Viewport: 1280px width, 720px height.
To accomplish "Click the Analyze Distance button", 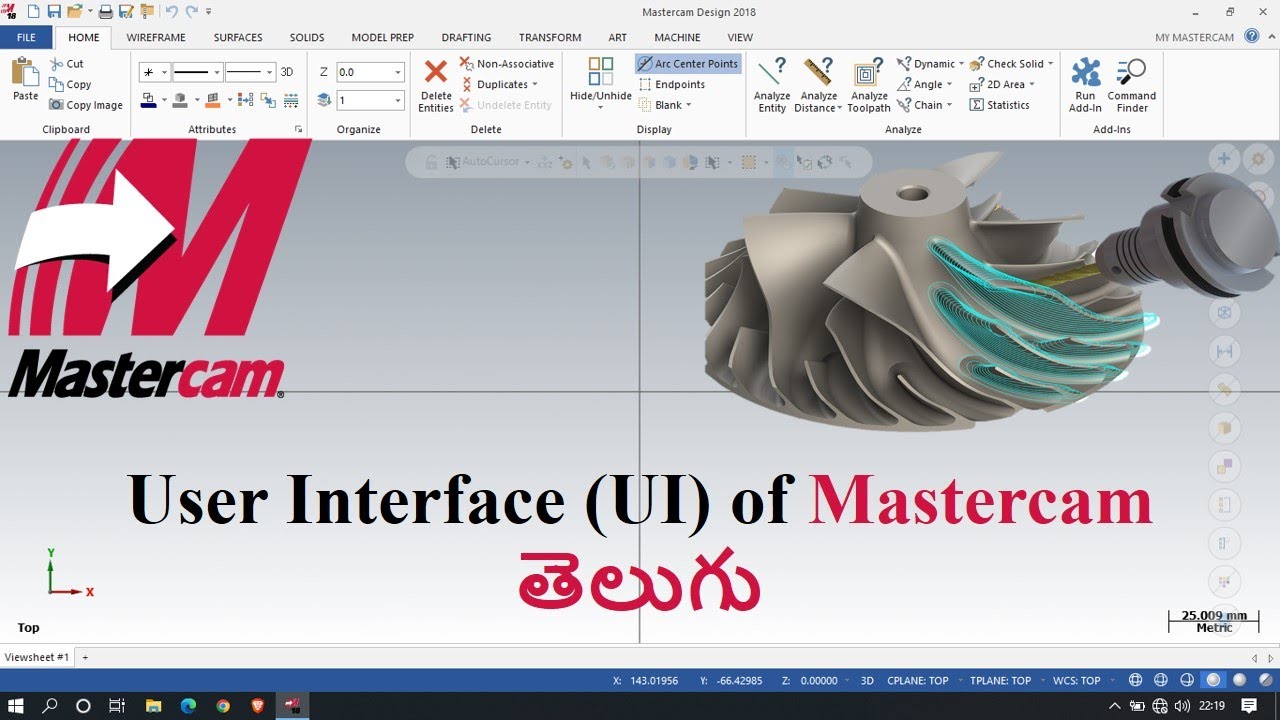I will [819, 85].
